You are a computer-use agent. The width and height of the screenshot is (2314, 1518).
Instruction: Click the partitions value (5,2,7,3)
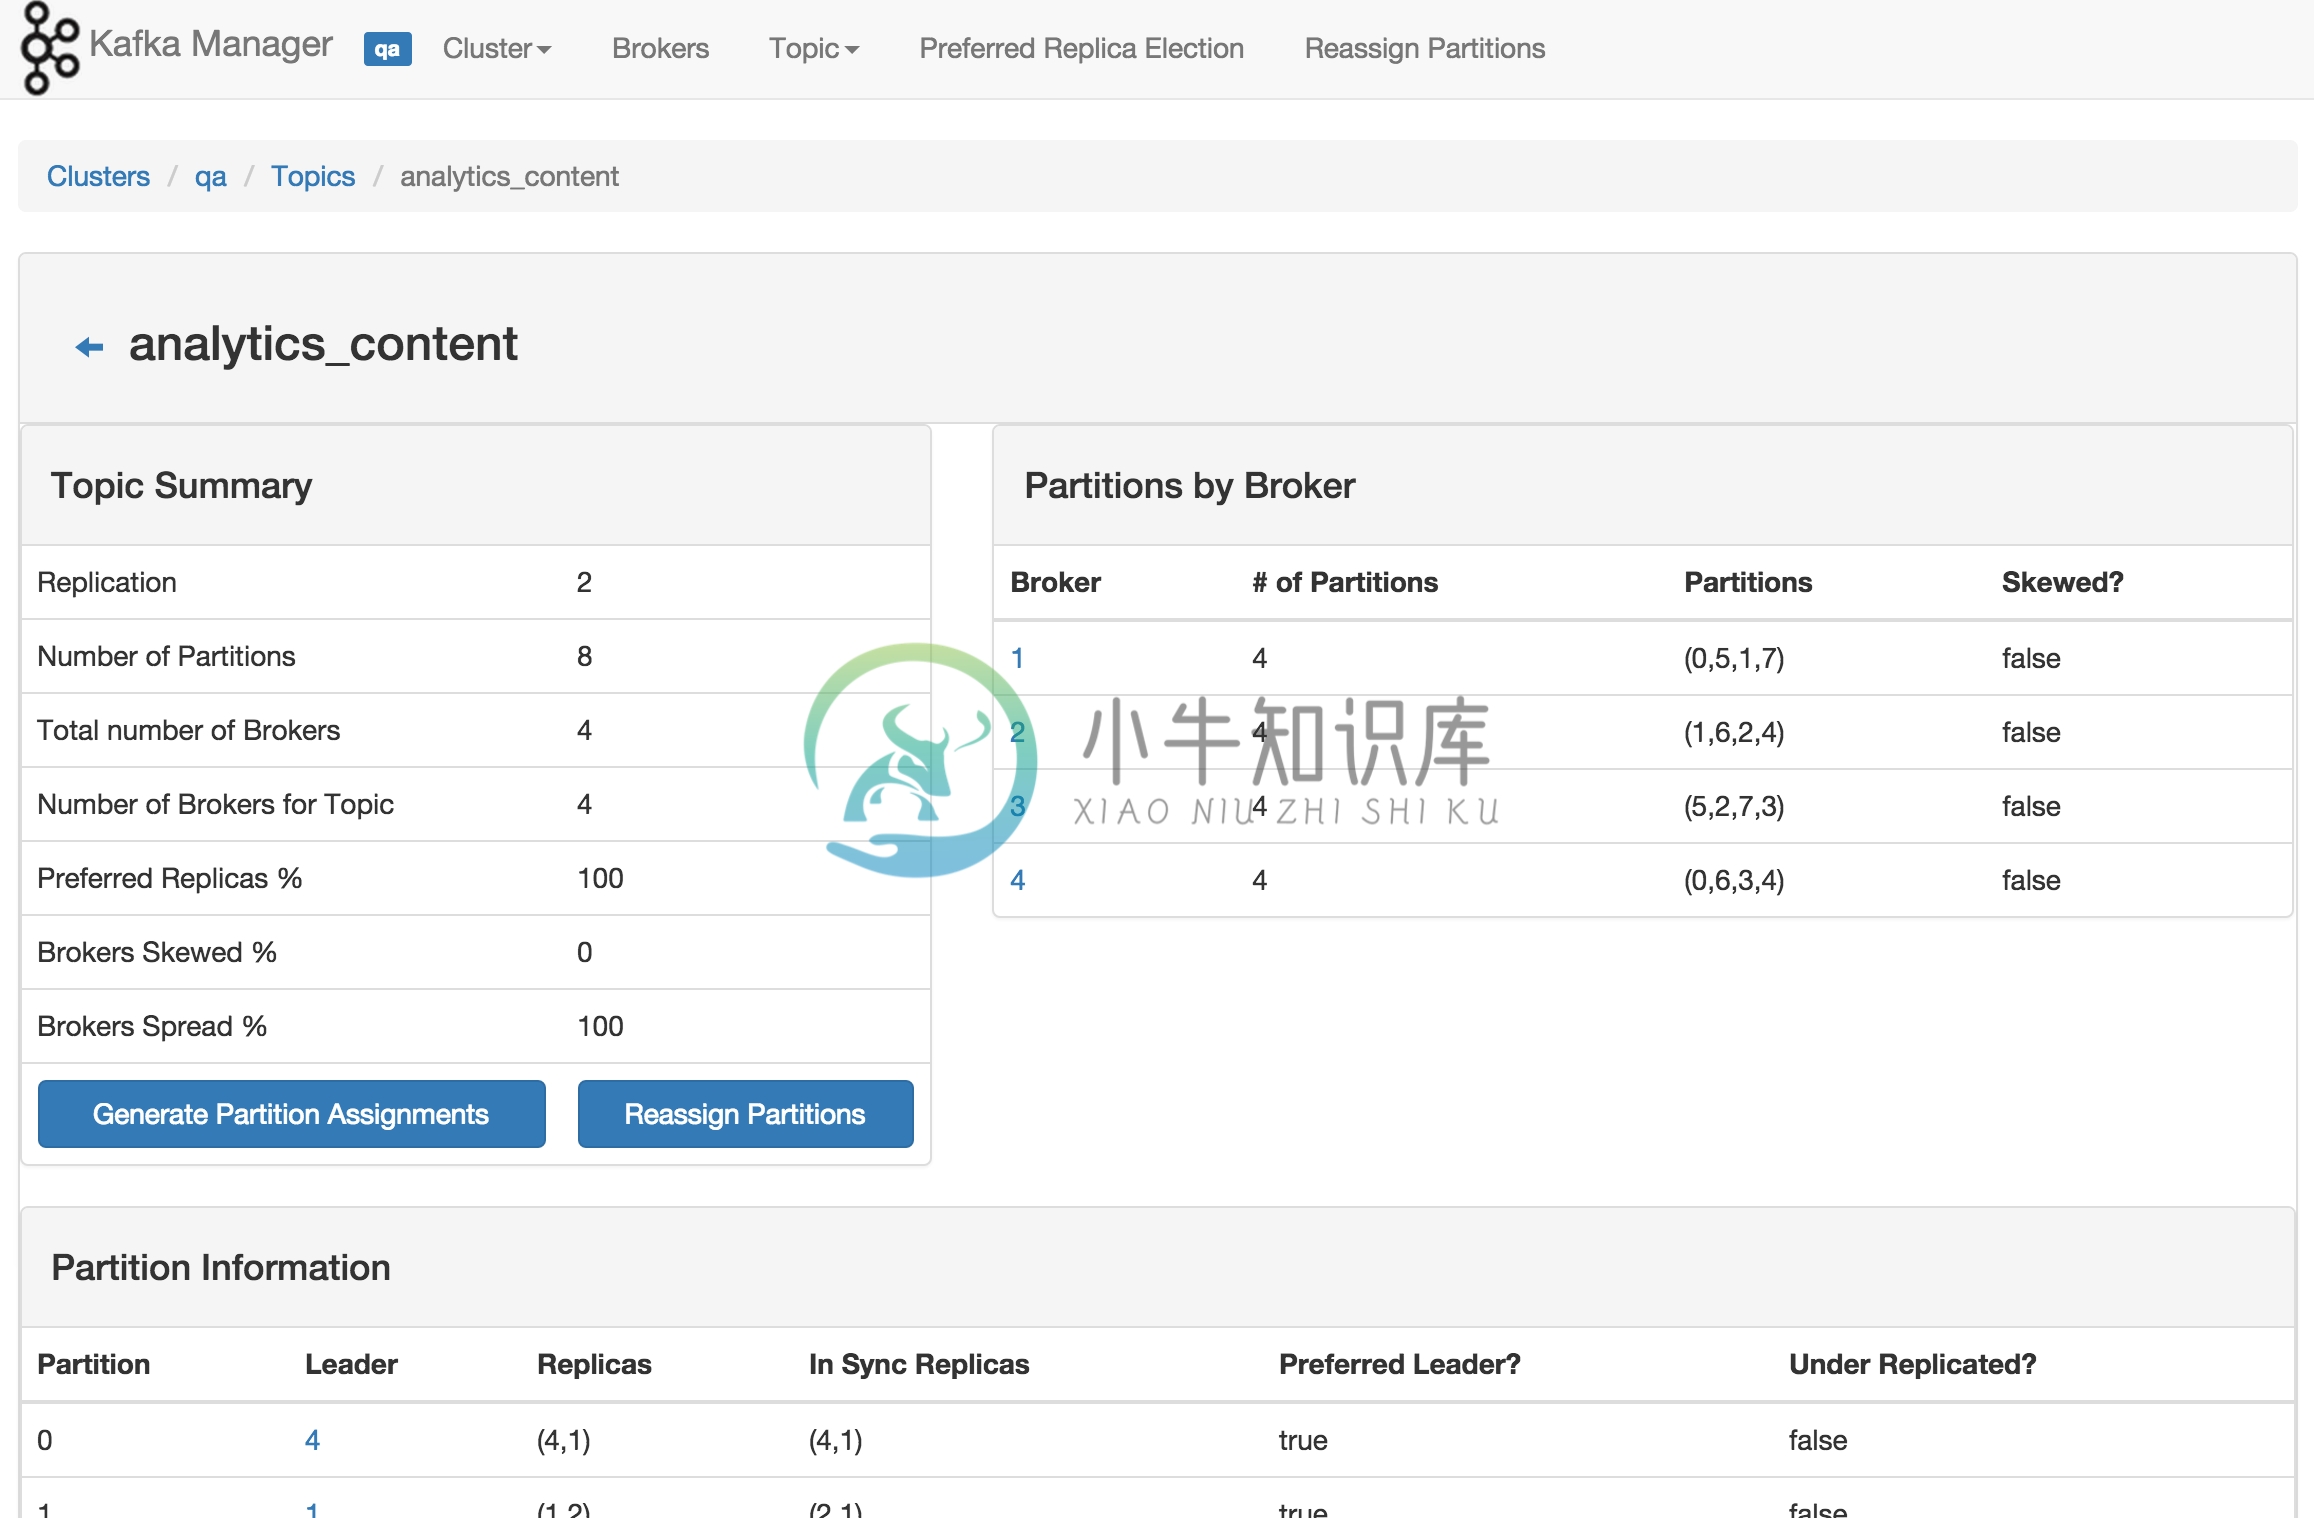pyautogui.click(x=1734, y=806)
